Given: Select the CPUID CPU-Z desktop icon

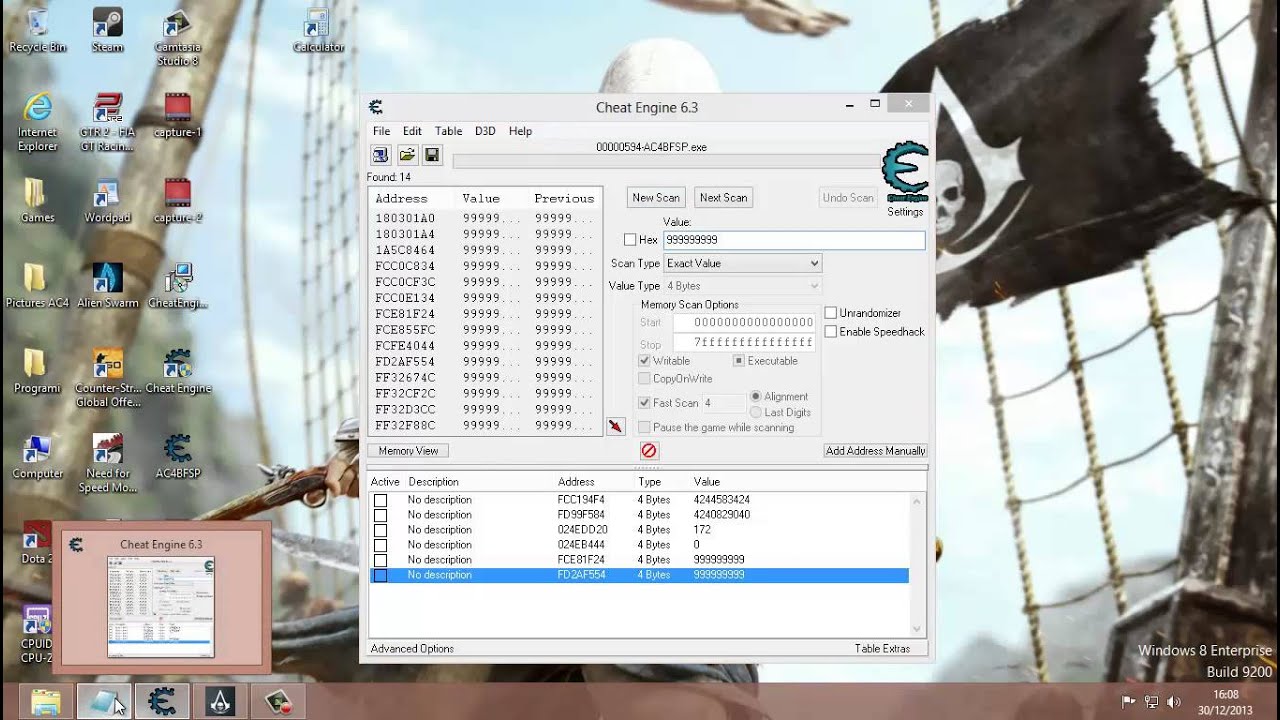Looking at the screenshot, I should (37, 634).
